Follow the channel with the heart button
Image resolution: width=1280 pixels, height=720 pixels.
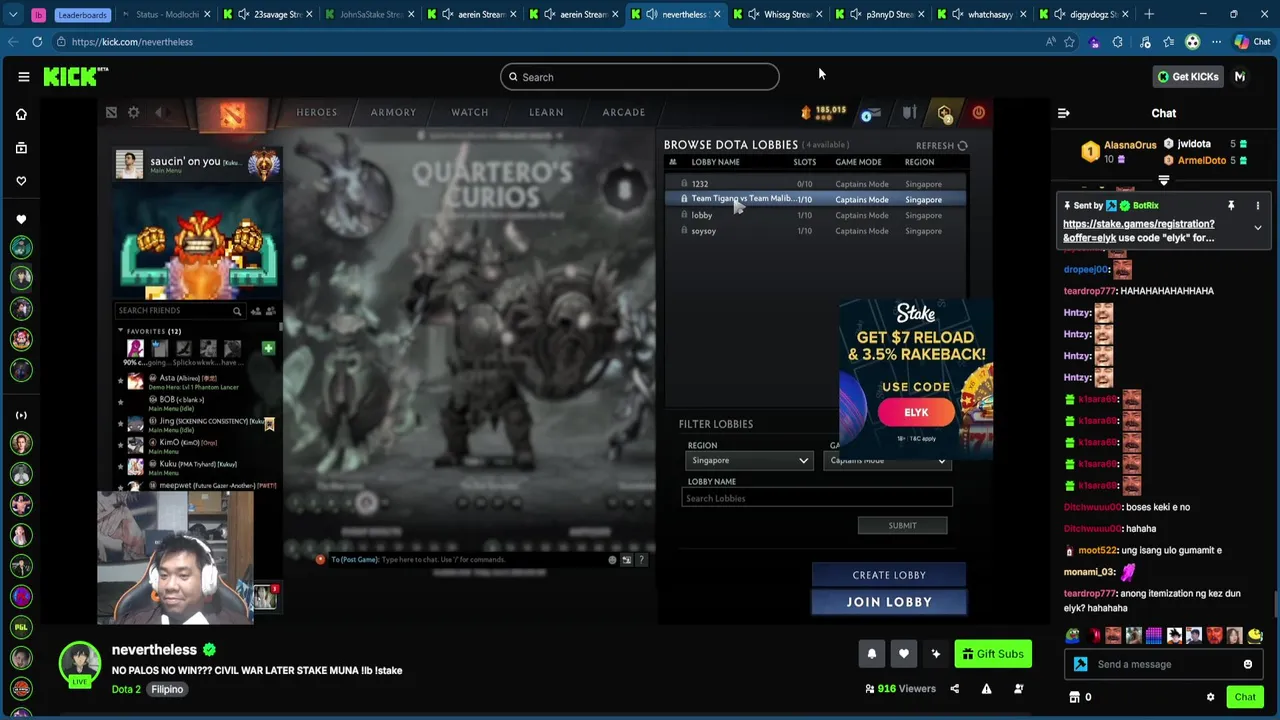click(x=903, y=654)
